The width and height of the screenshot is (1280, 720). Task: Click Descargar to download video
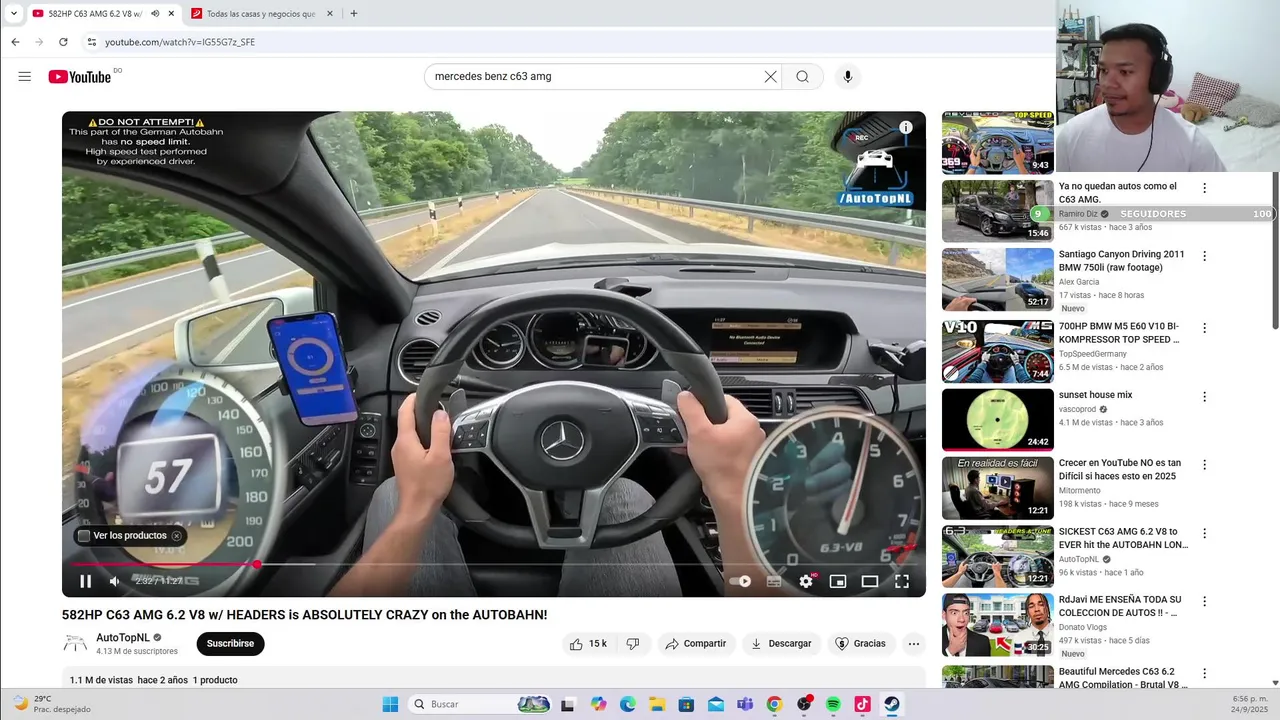(781, 644)
